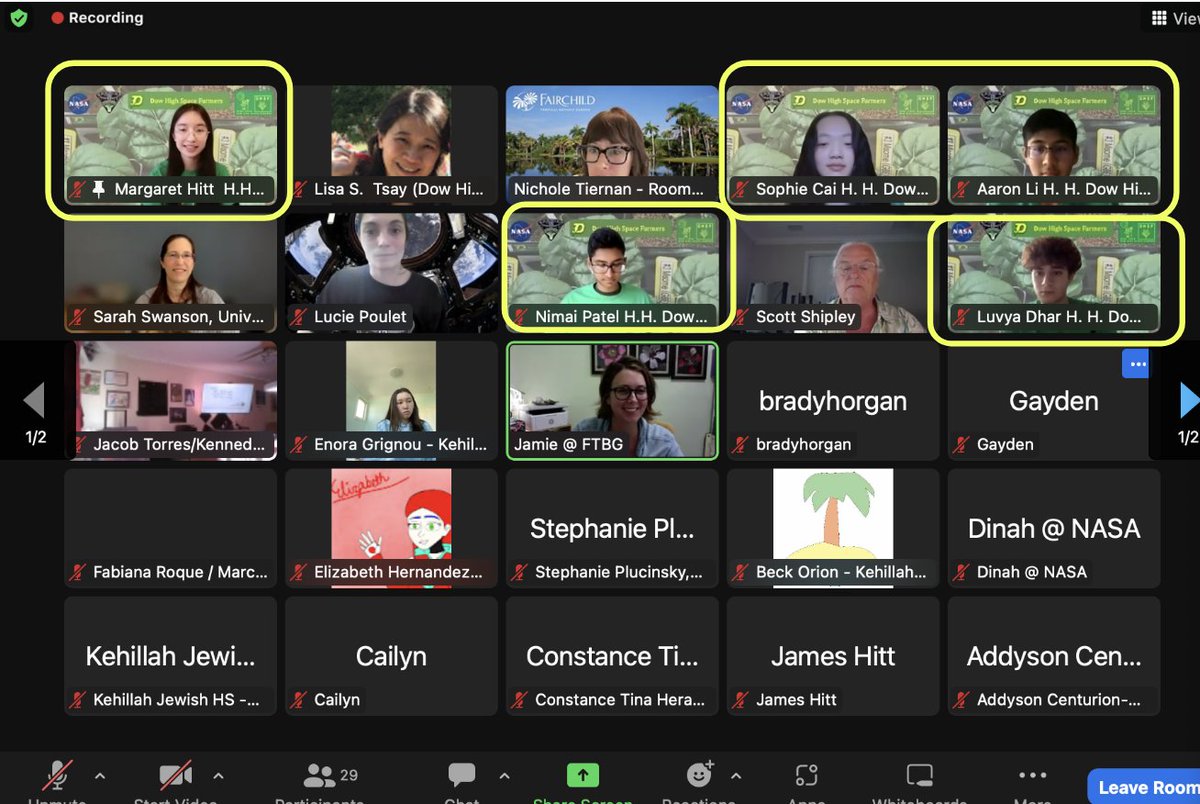Click muted mic icon beside Lucie Poulet
Viewport: 1200px width, 804px height.
pos(300,316)
